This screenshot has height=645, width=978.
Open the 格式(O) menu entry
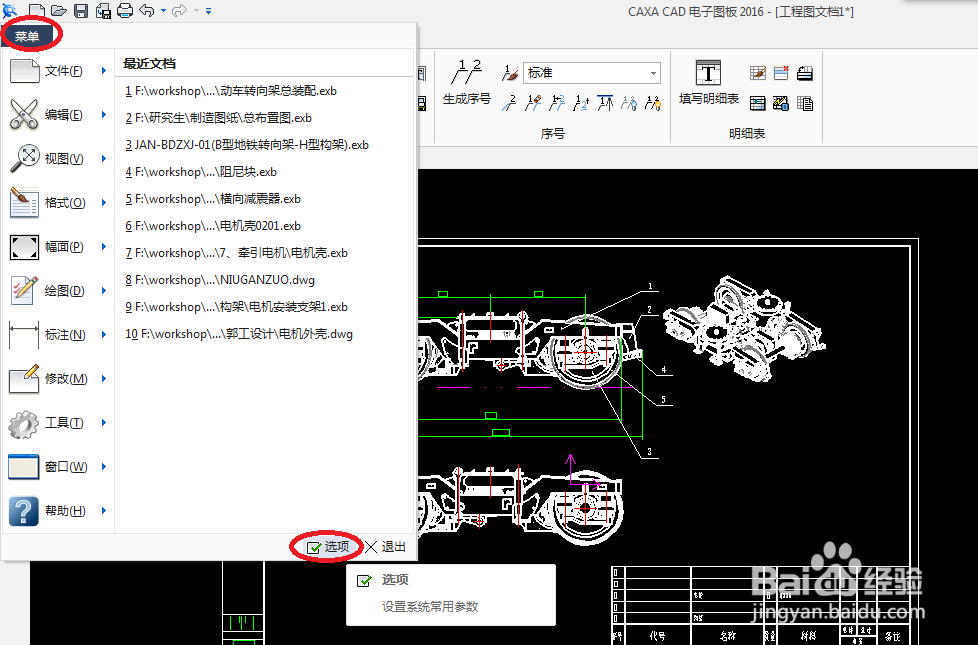pyautogui.click(x=57, y=203)
